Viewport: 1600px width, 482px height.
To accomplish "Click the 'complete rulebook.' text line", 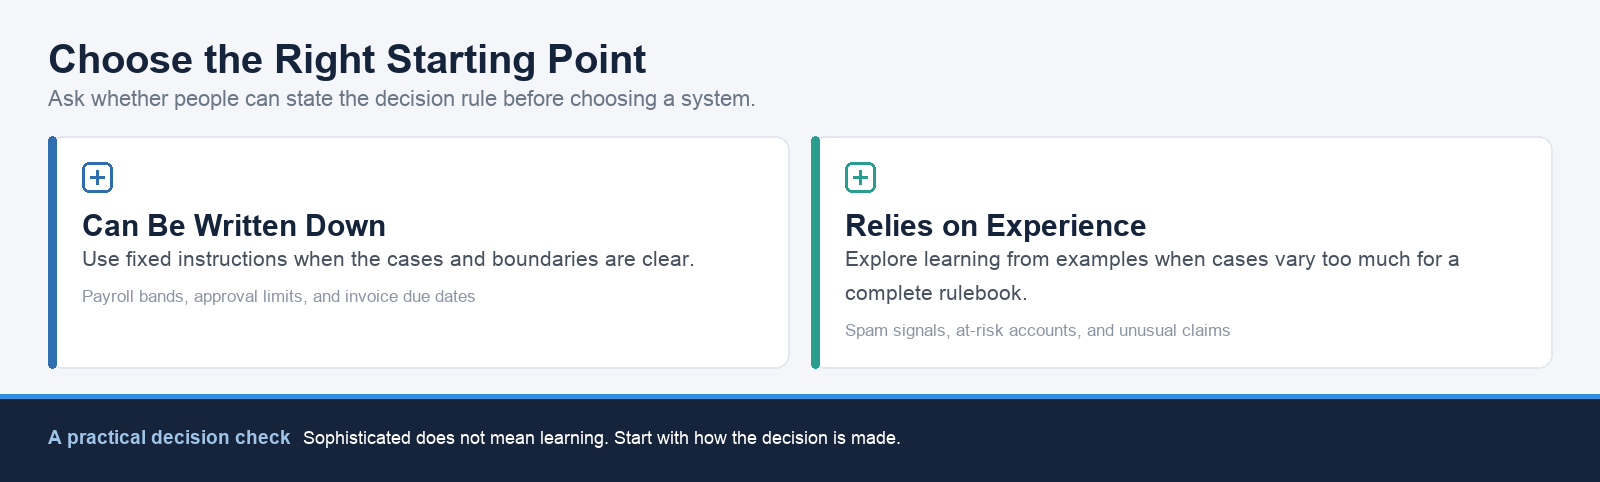I will tap(936, 293).
